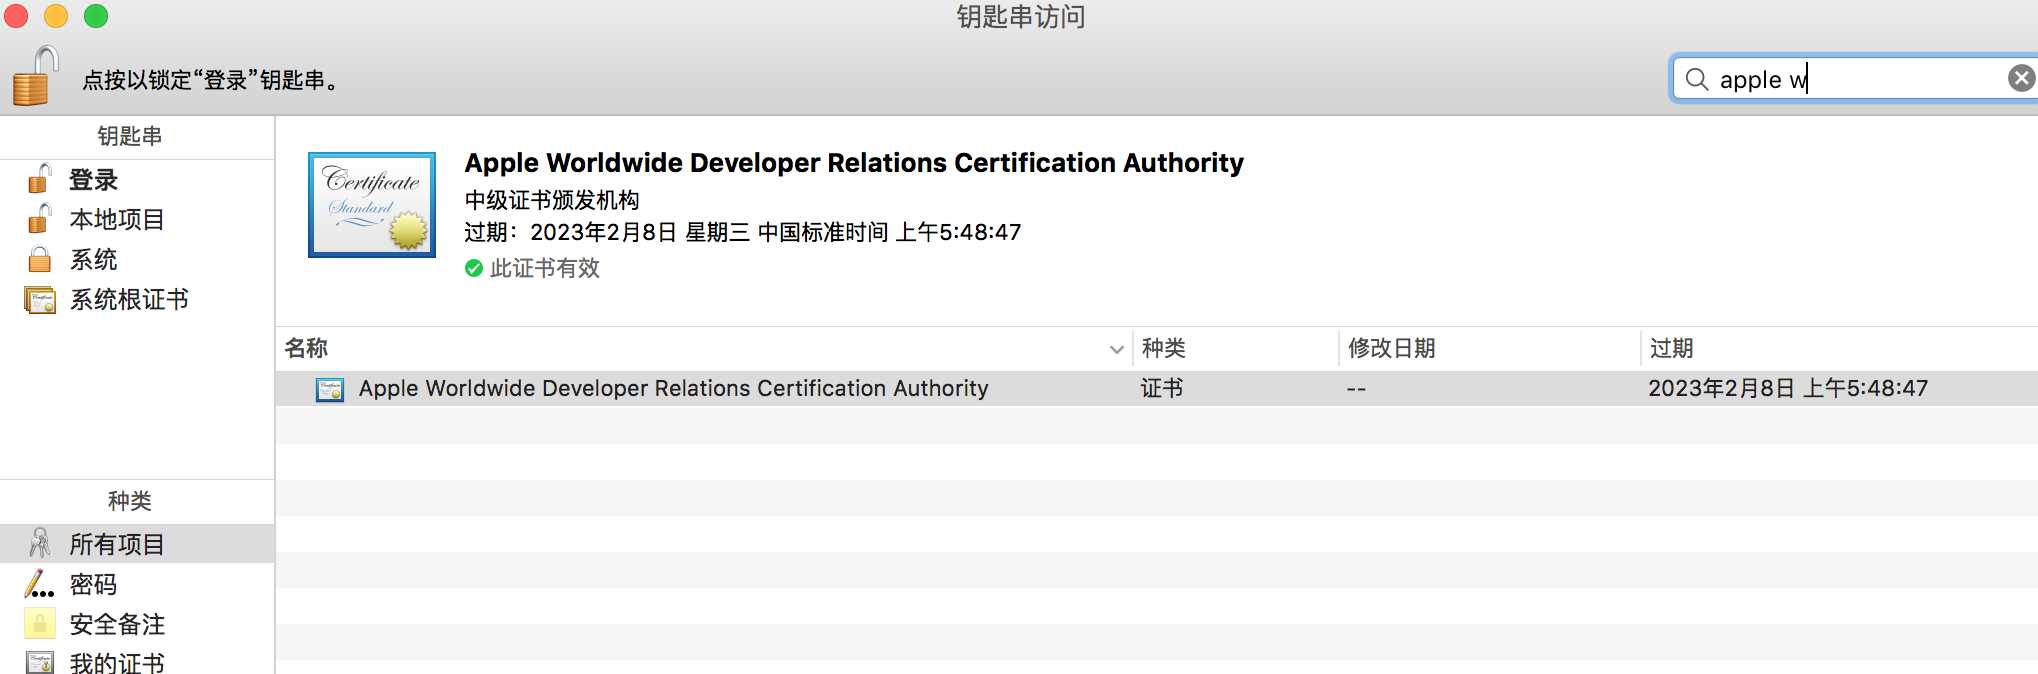This screenshot has height=674, width=2038.
Task: Select the Apple Worldwide Developer Relations row
Action: (1157, 388)
